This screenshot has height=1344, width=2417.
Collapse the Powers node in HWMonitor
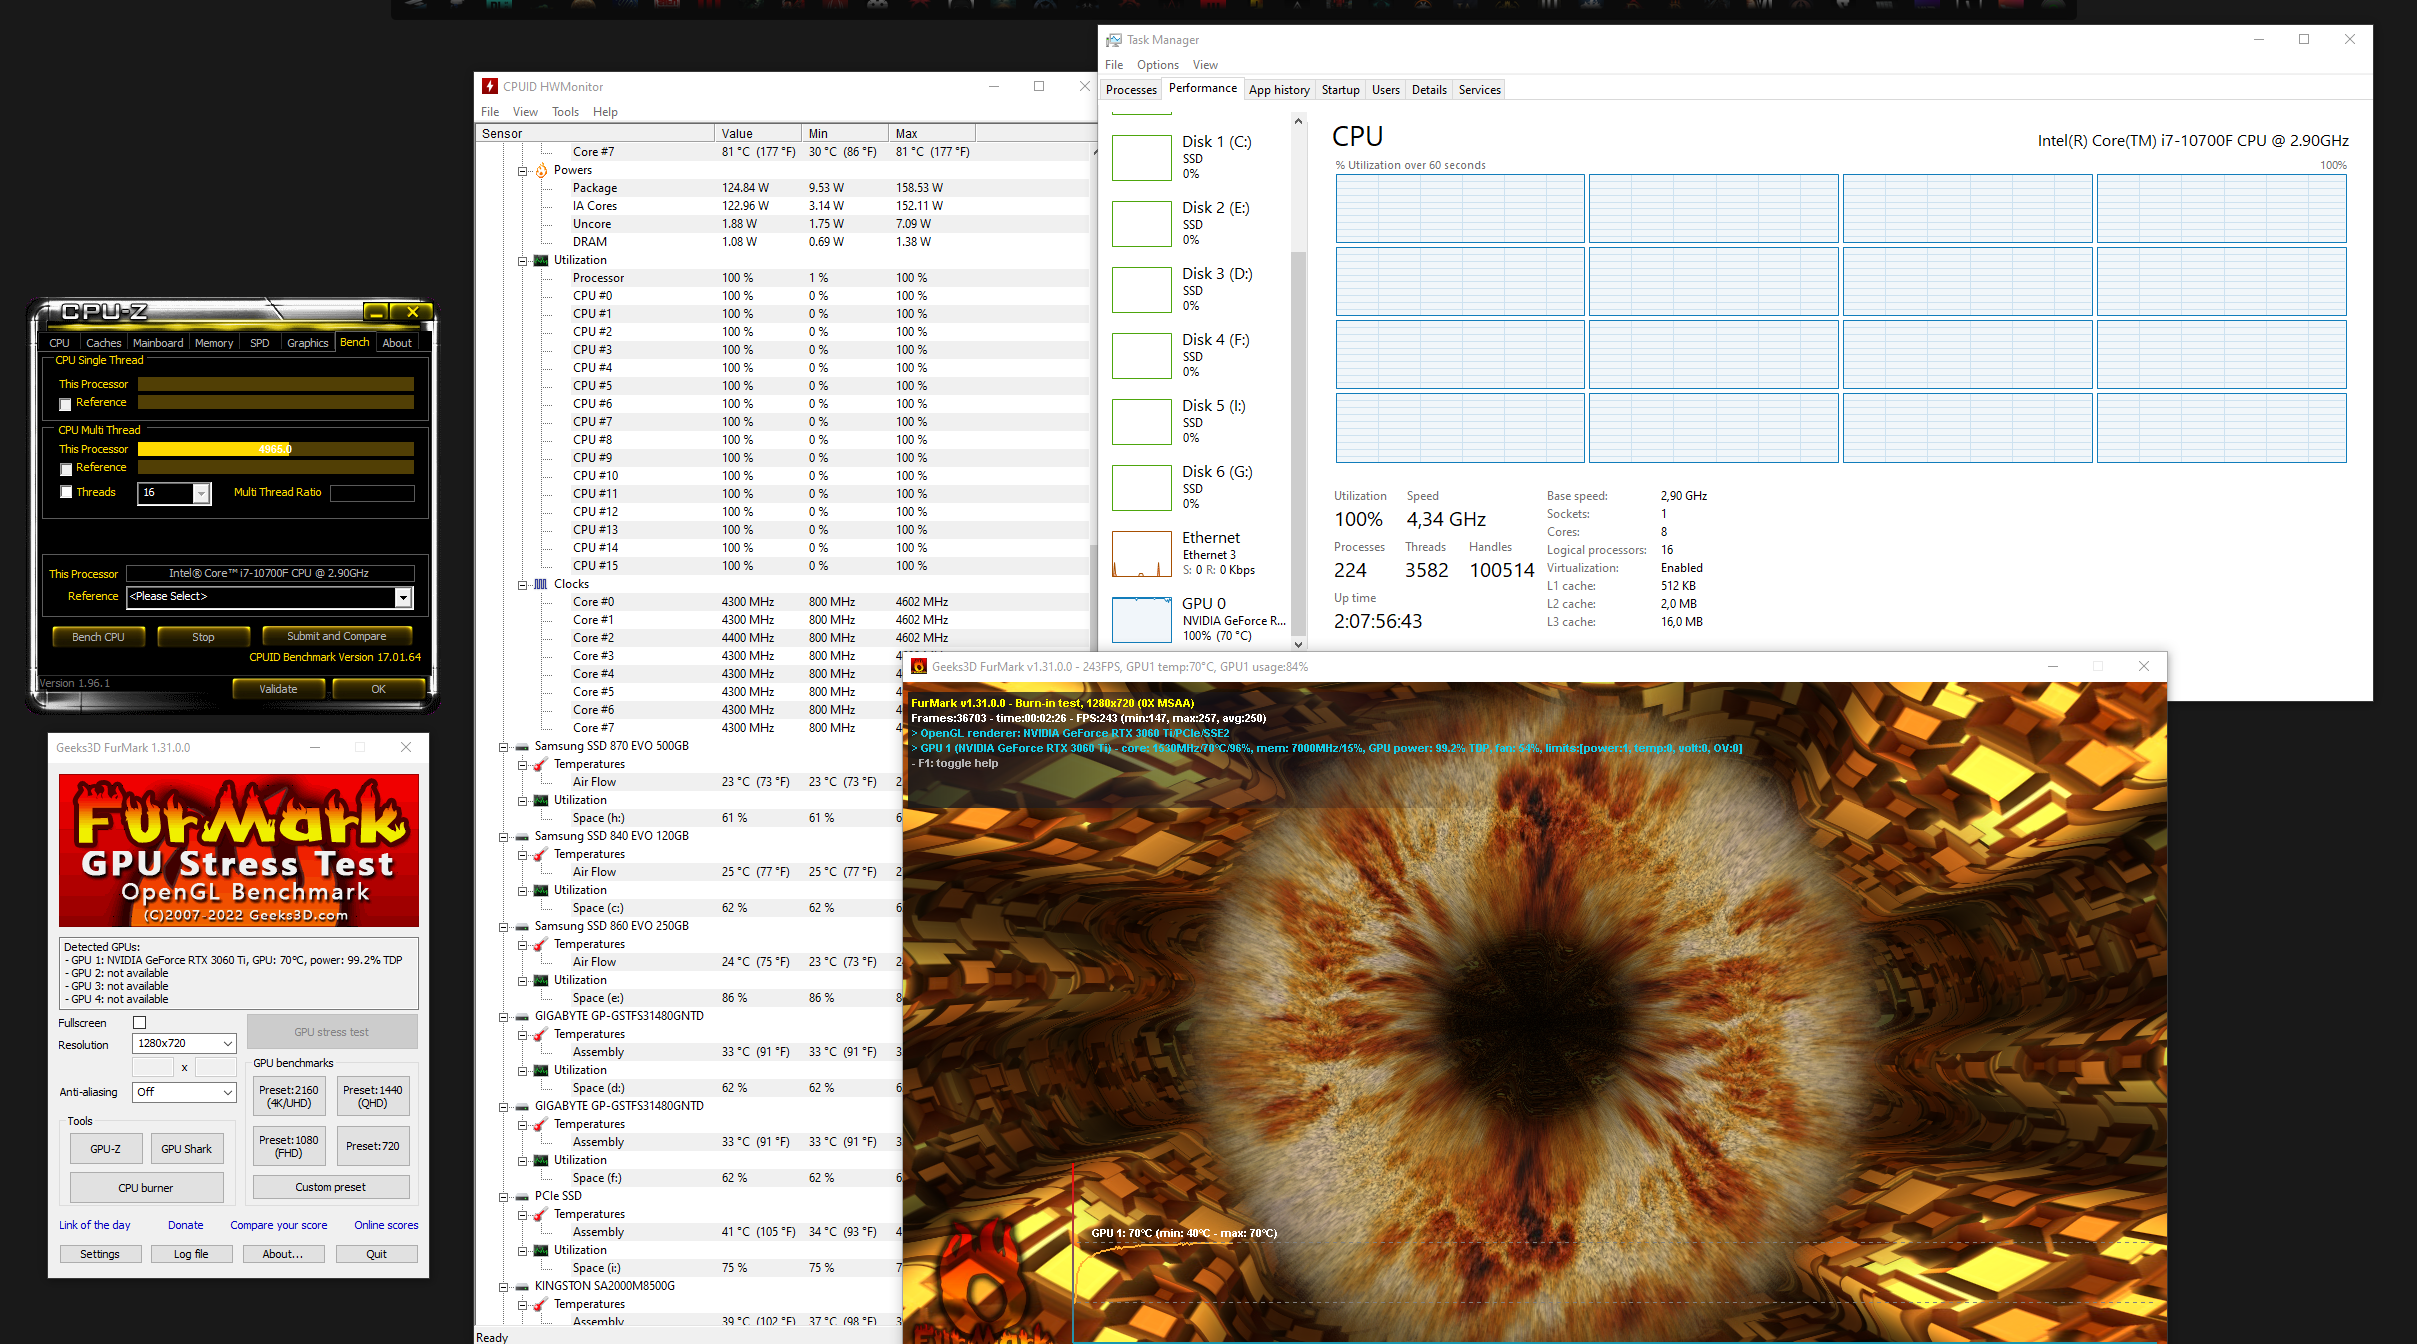click(522, 171)
